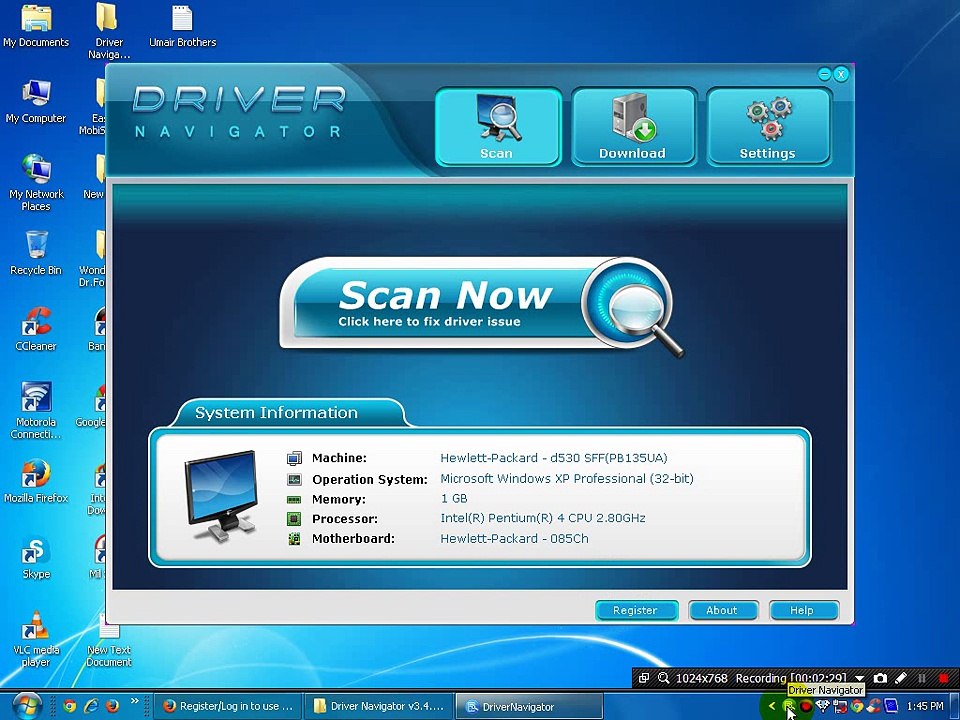This screenshot has width=960, height=720.
Task: Click the Pentium 4 CPU 2.80GHz value
Action: point(543,518)
